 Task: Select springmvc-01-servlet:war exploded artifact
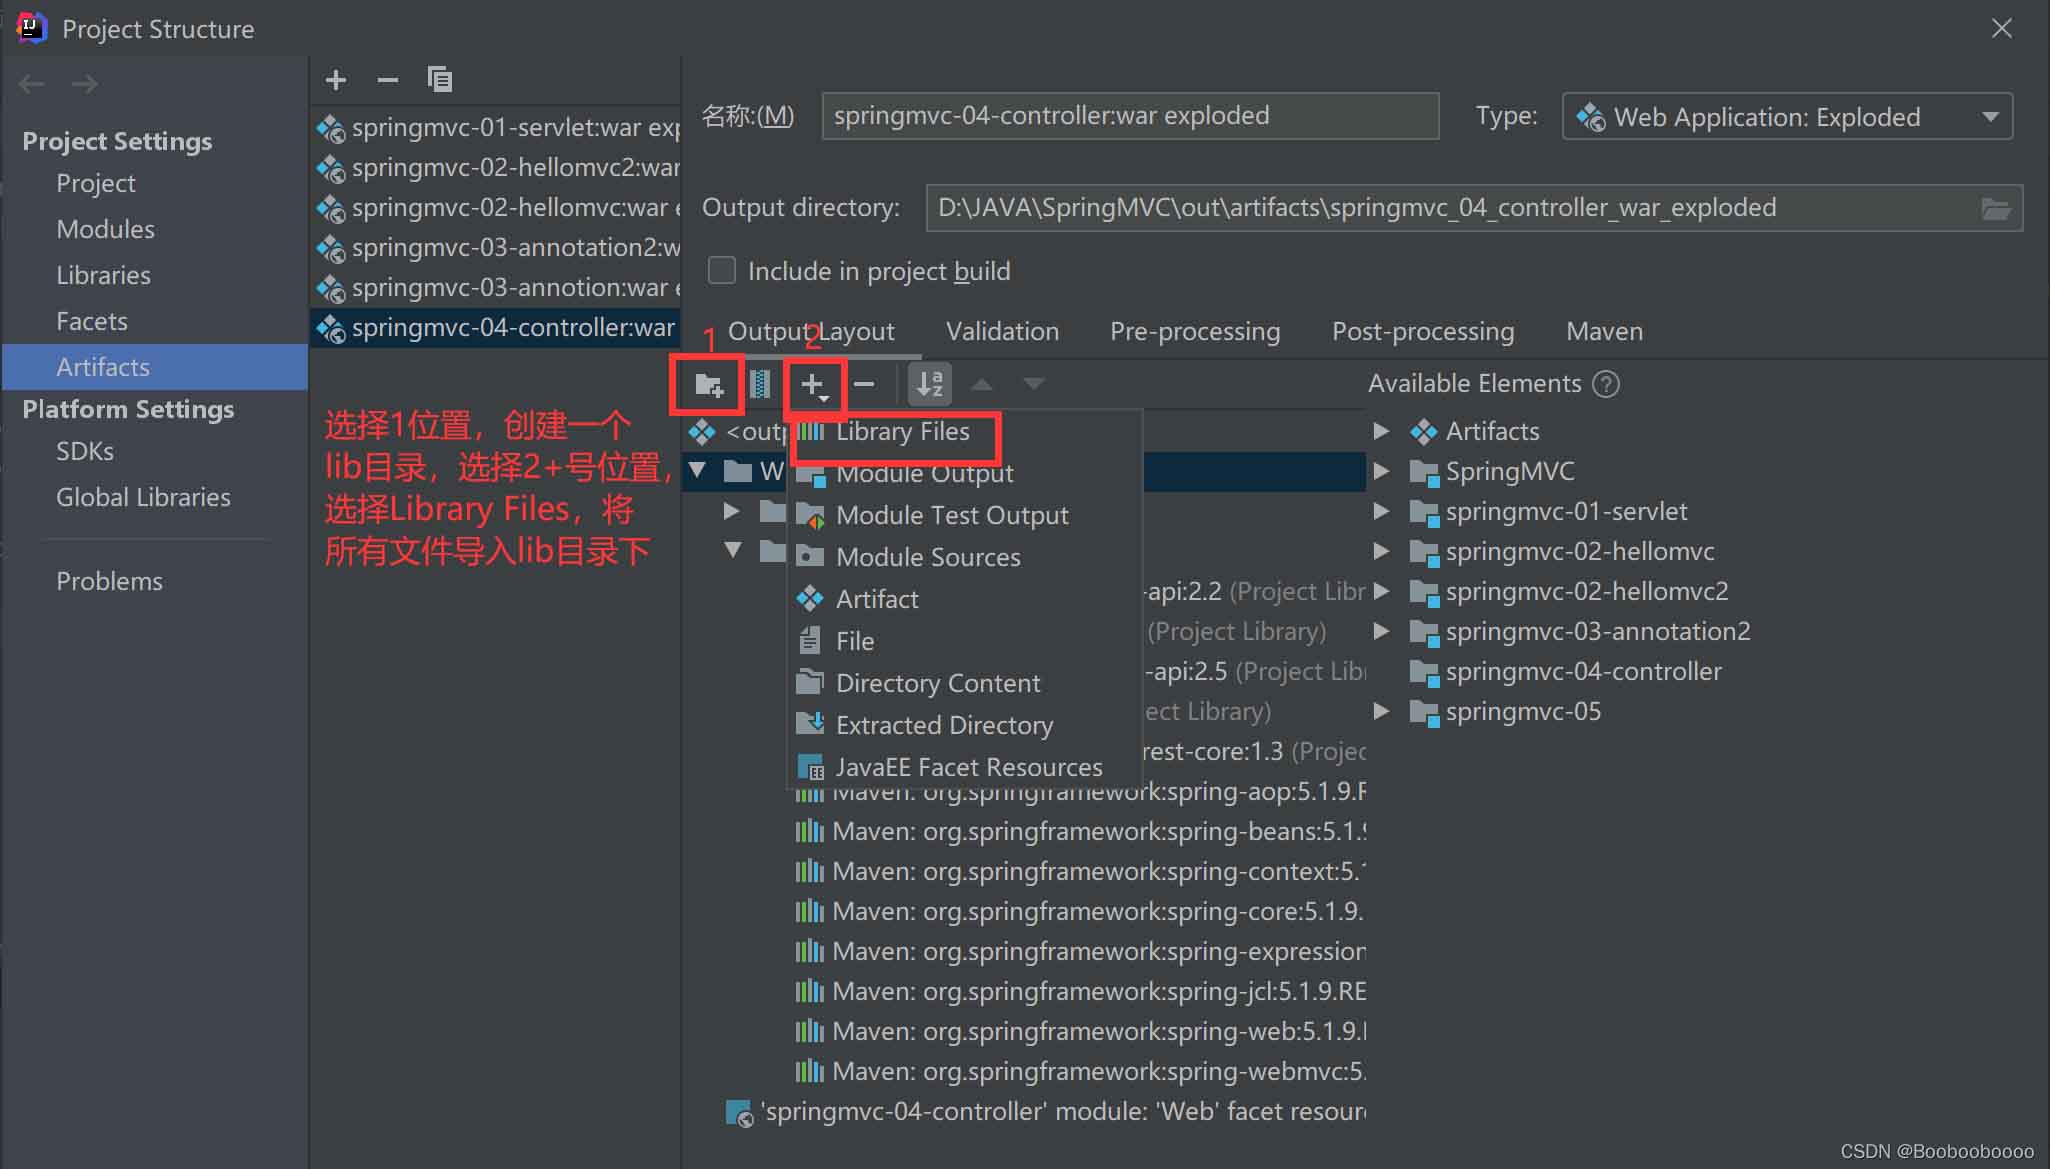tap(496, 128)
